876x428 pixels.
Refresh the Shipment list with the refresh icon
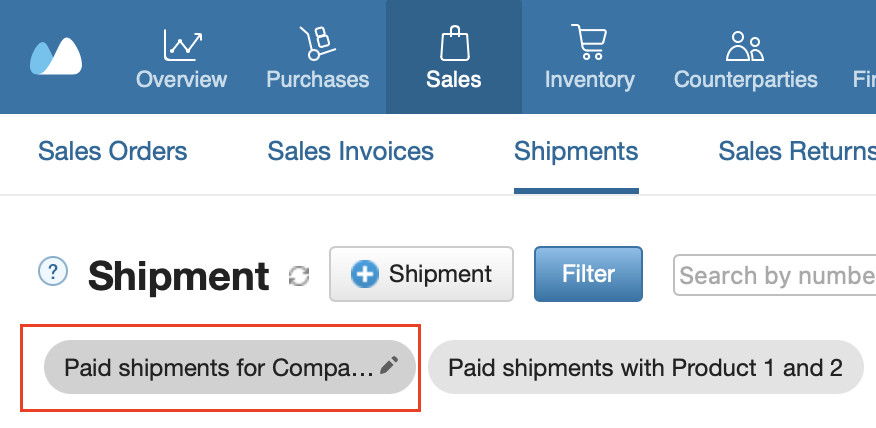point(299,276)
